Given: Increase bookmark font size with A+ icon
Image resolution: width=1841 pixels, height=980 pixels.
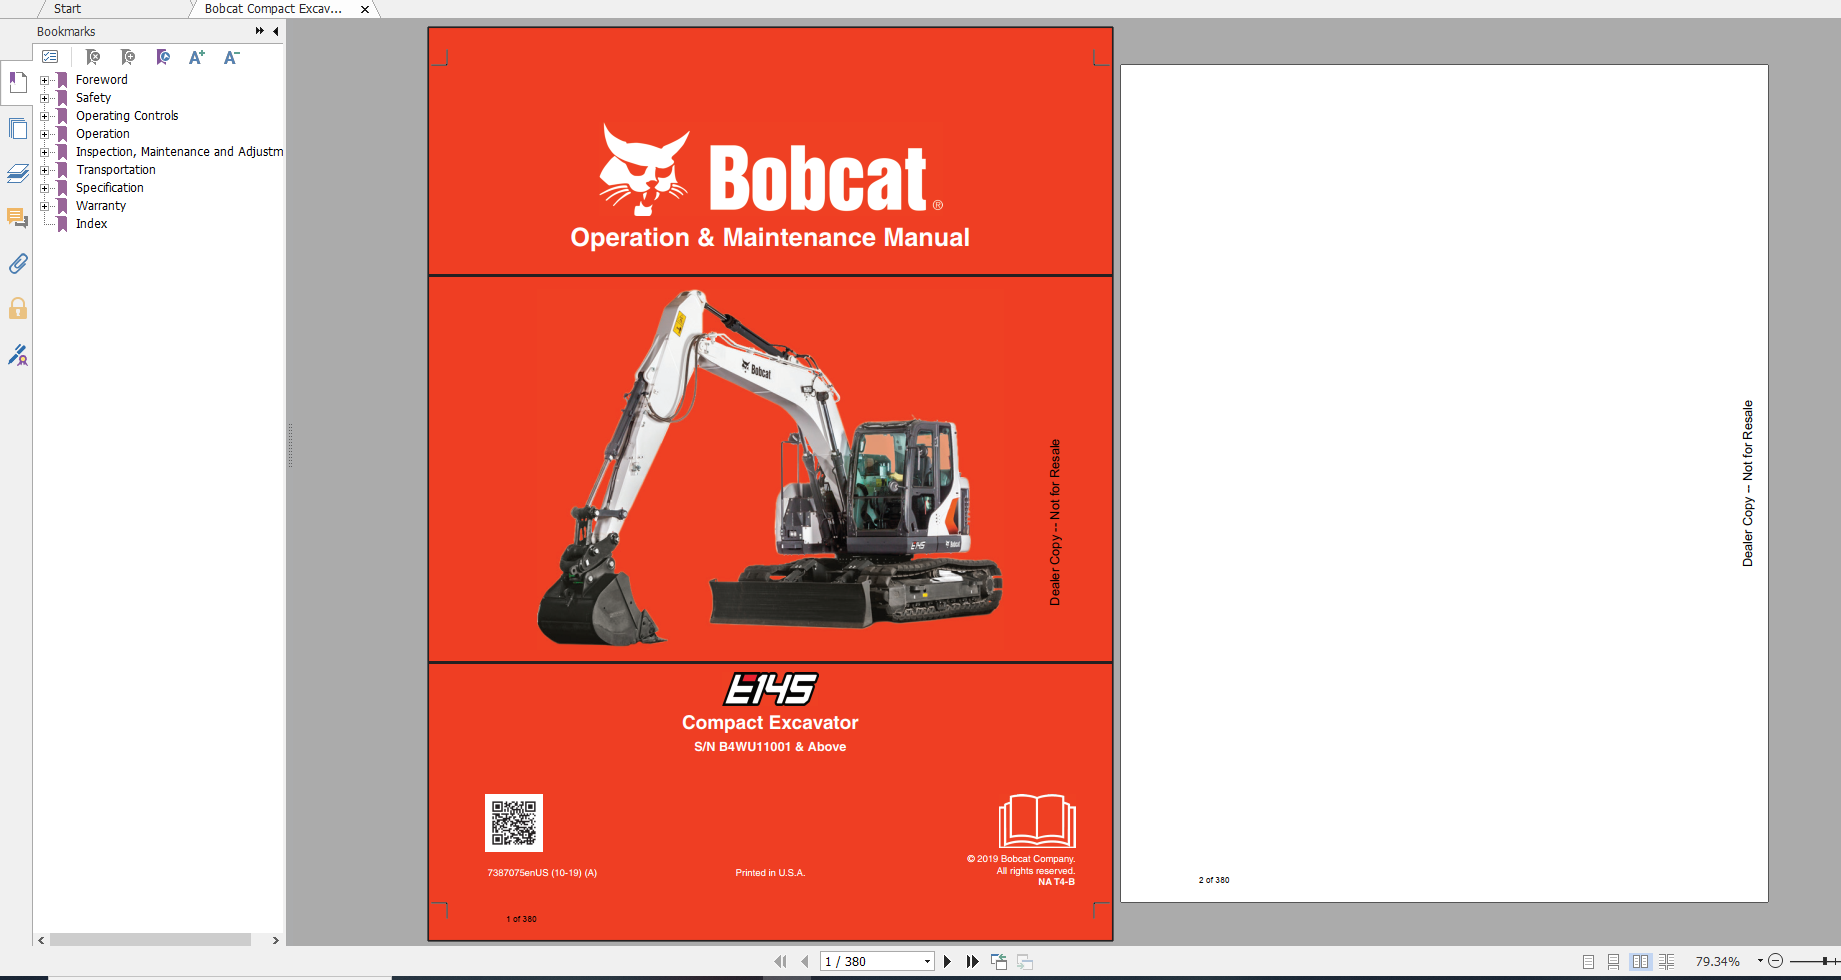Looking at the screenshot, I should click(197, 57).
